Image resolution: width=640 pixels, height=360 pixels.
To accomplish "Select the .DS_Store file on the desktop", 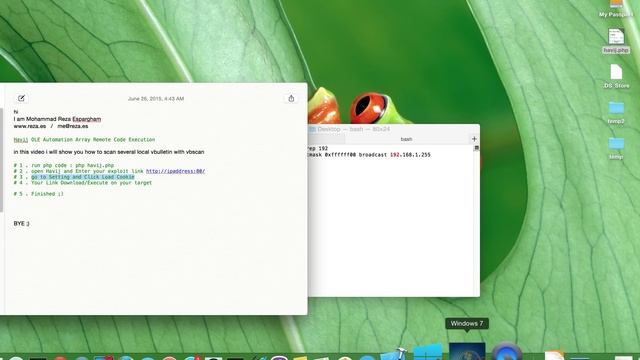I will [x=616, y=76].
